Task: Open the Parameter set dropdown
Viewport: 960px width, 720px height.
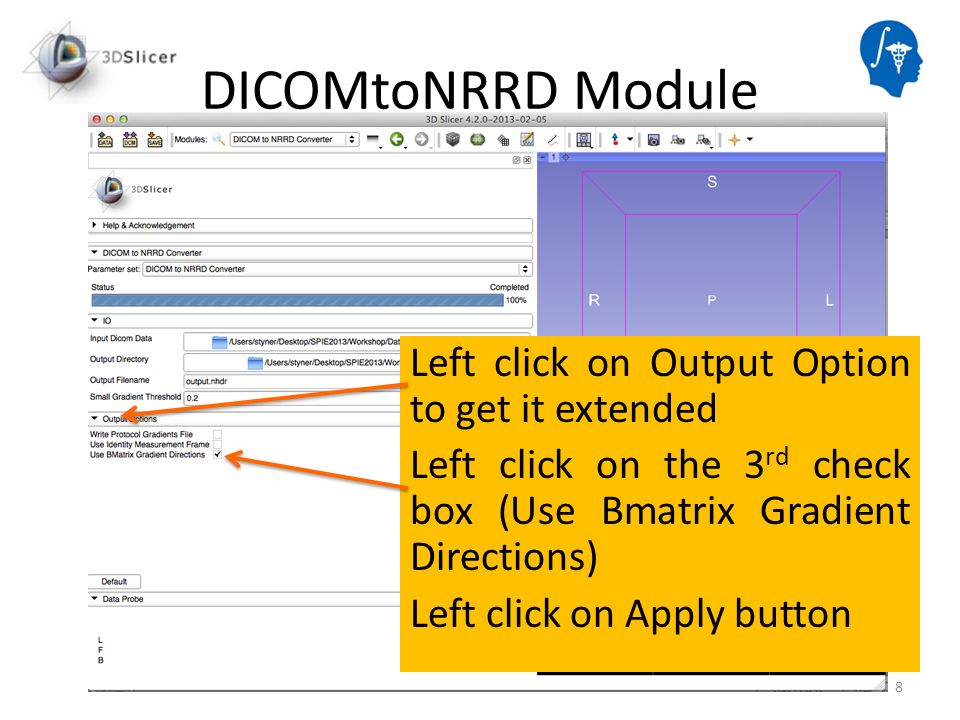Action: pyautogui.click(x=337, y=269)
